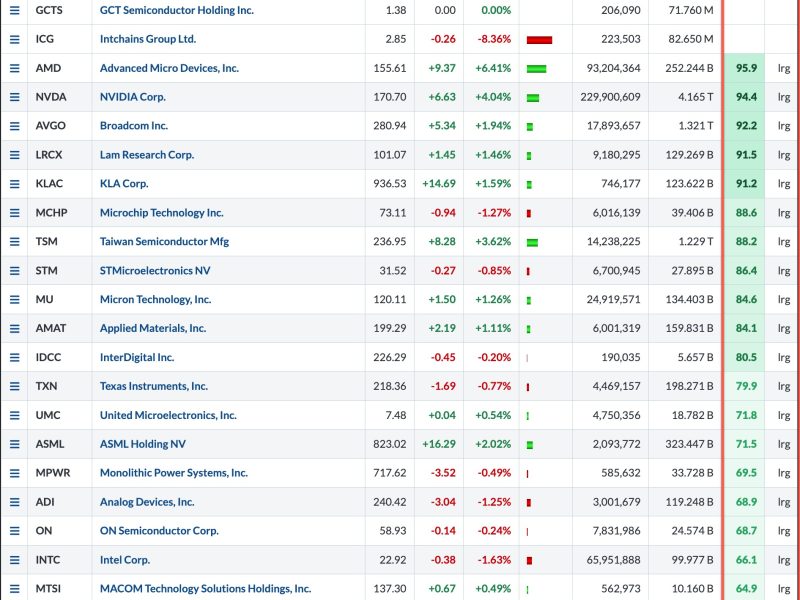Image resolution: width=800 pixels, height=600 pixels.
Task: Open the row menu icon for AMD
Action: (14, 68)
